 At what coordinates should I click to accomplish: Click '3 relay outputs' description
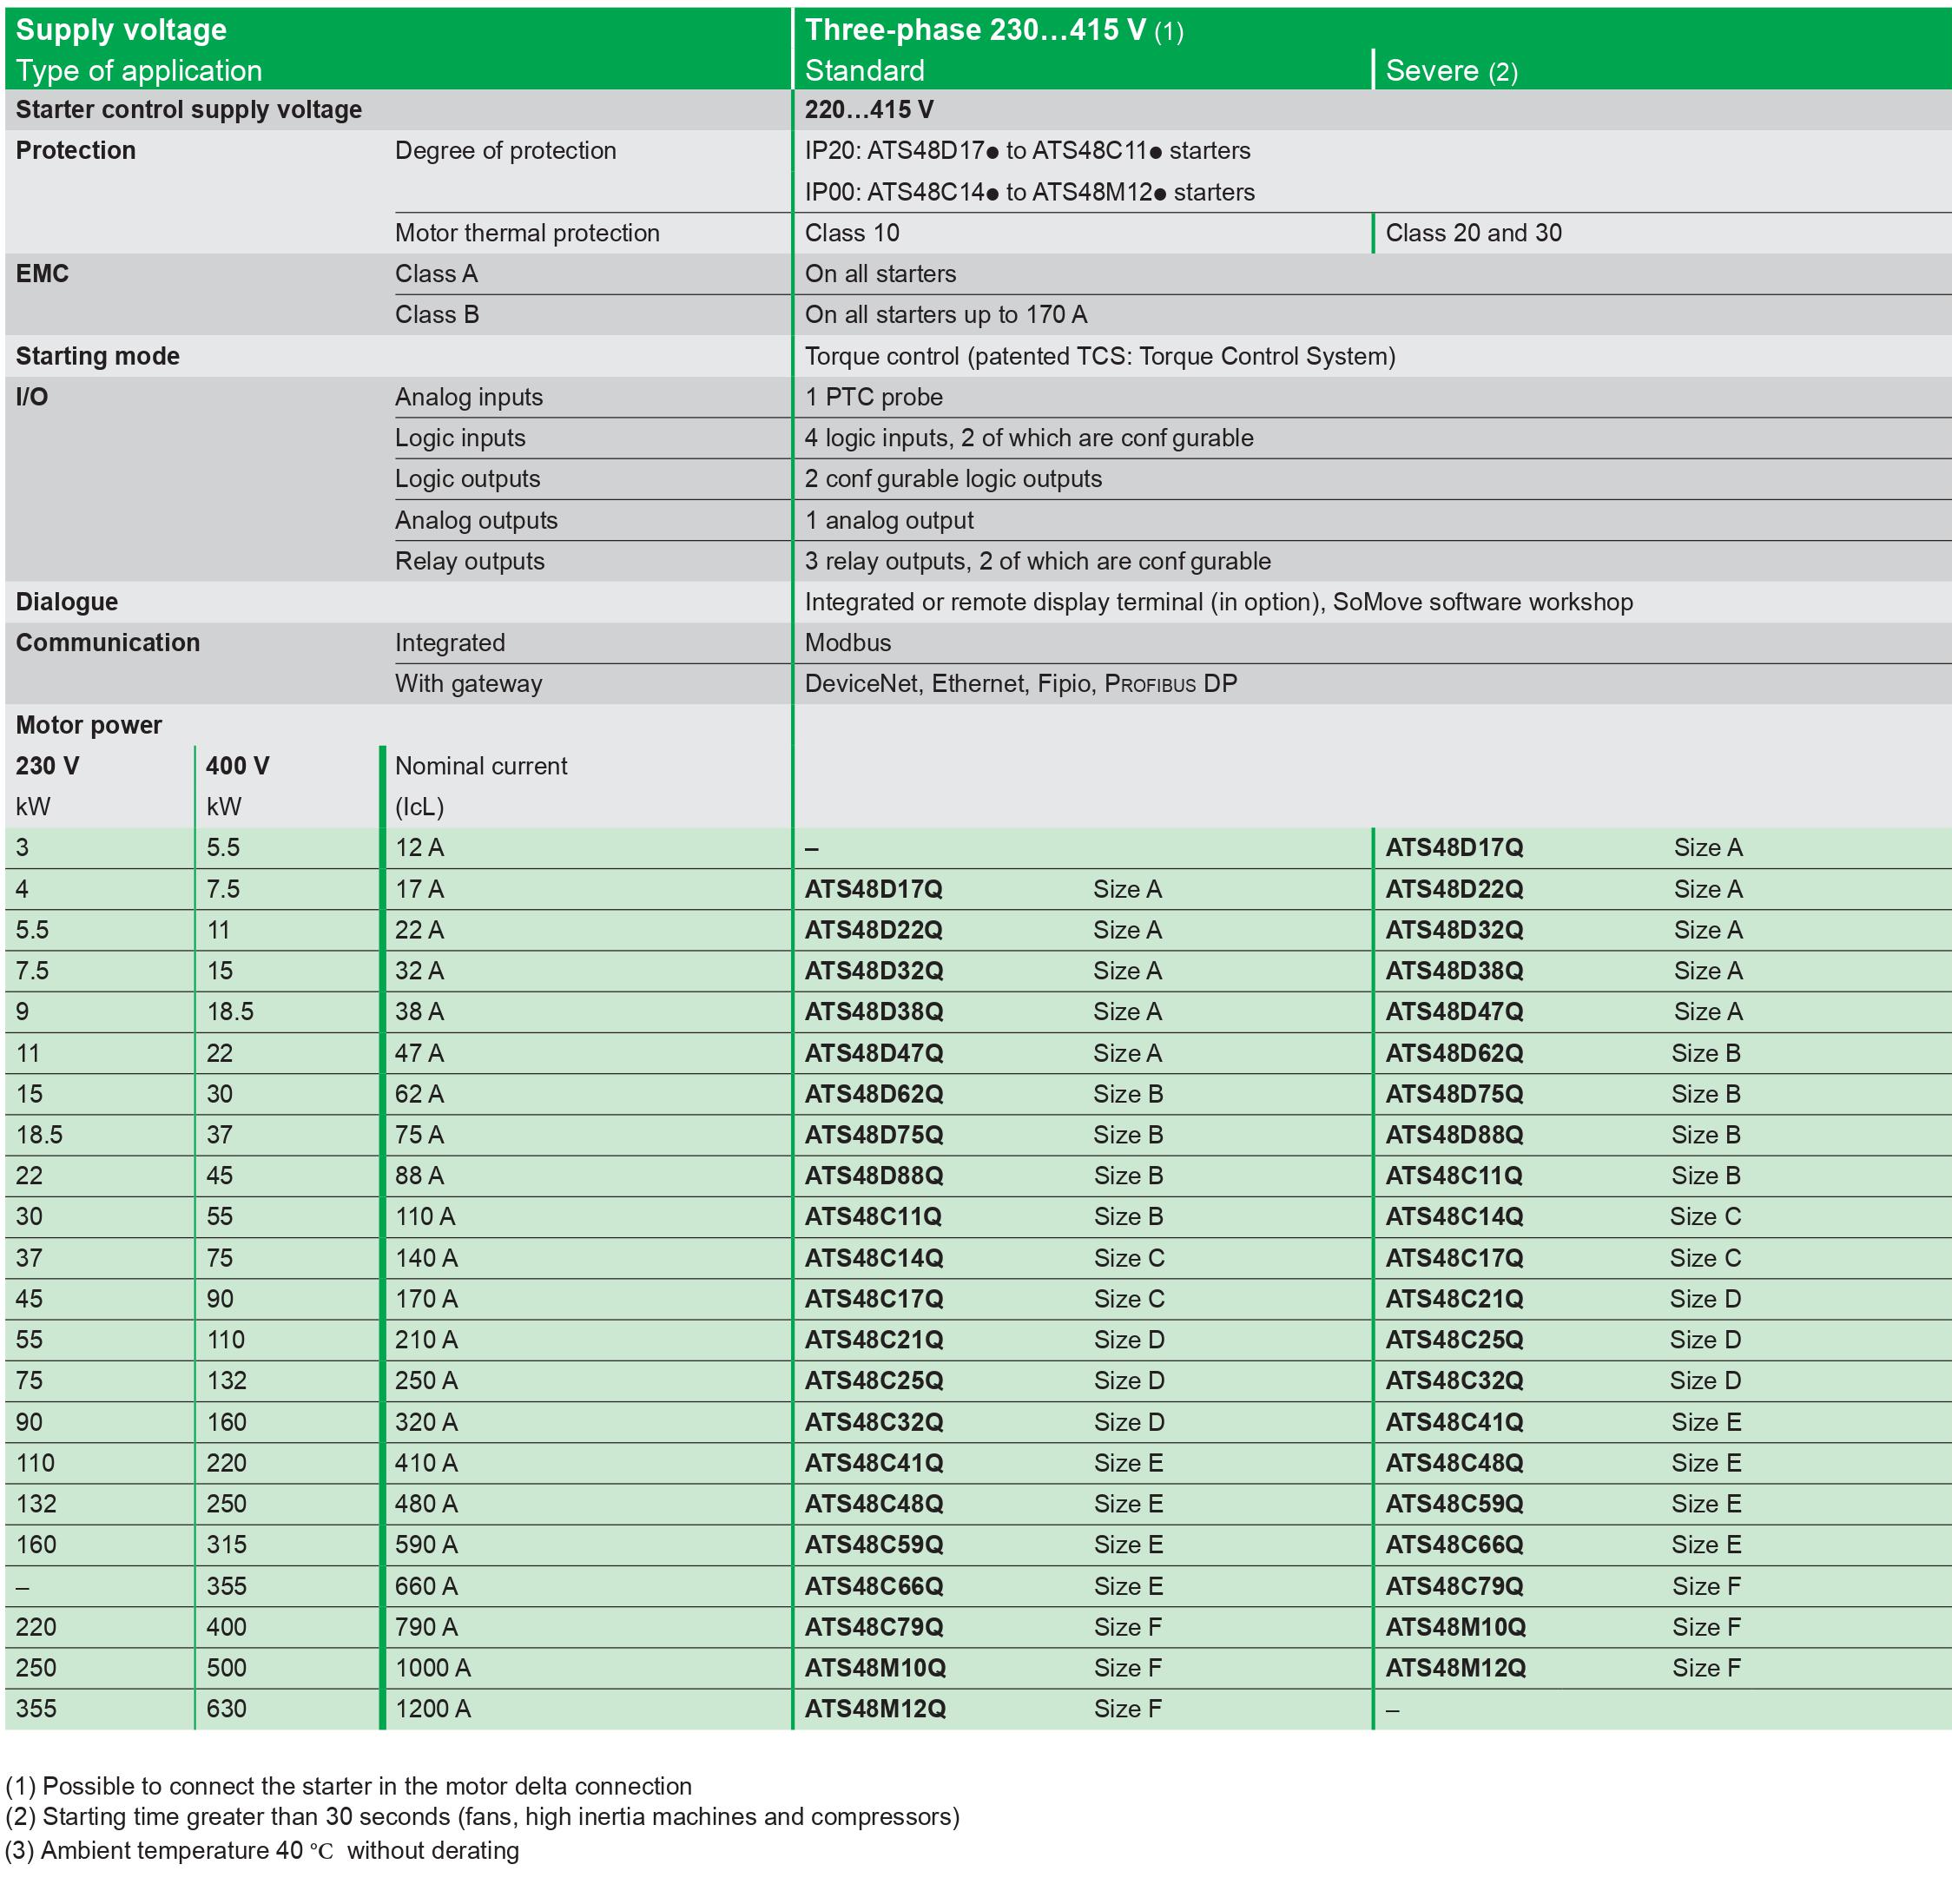pyautogui.click(x=1037, y=561)
